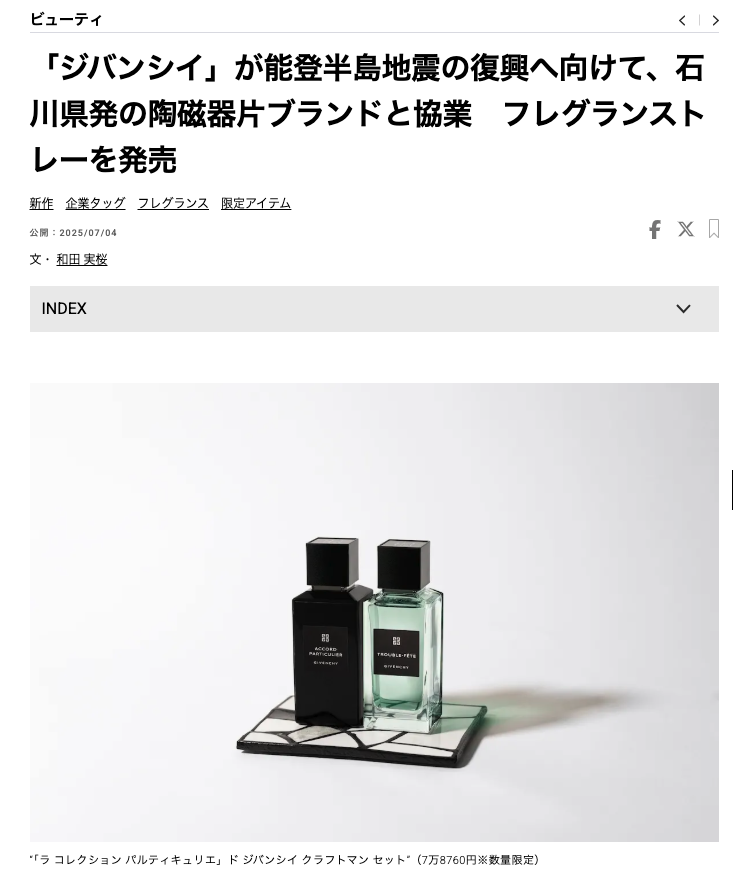Open the ビューティ category
This screenshot has width=733, height=880.
click(x=66, y=20)
